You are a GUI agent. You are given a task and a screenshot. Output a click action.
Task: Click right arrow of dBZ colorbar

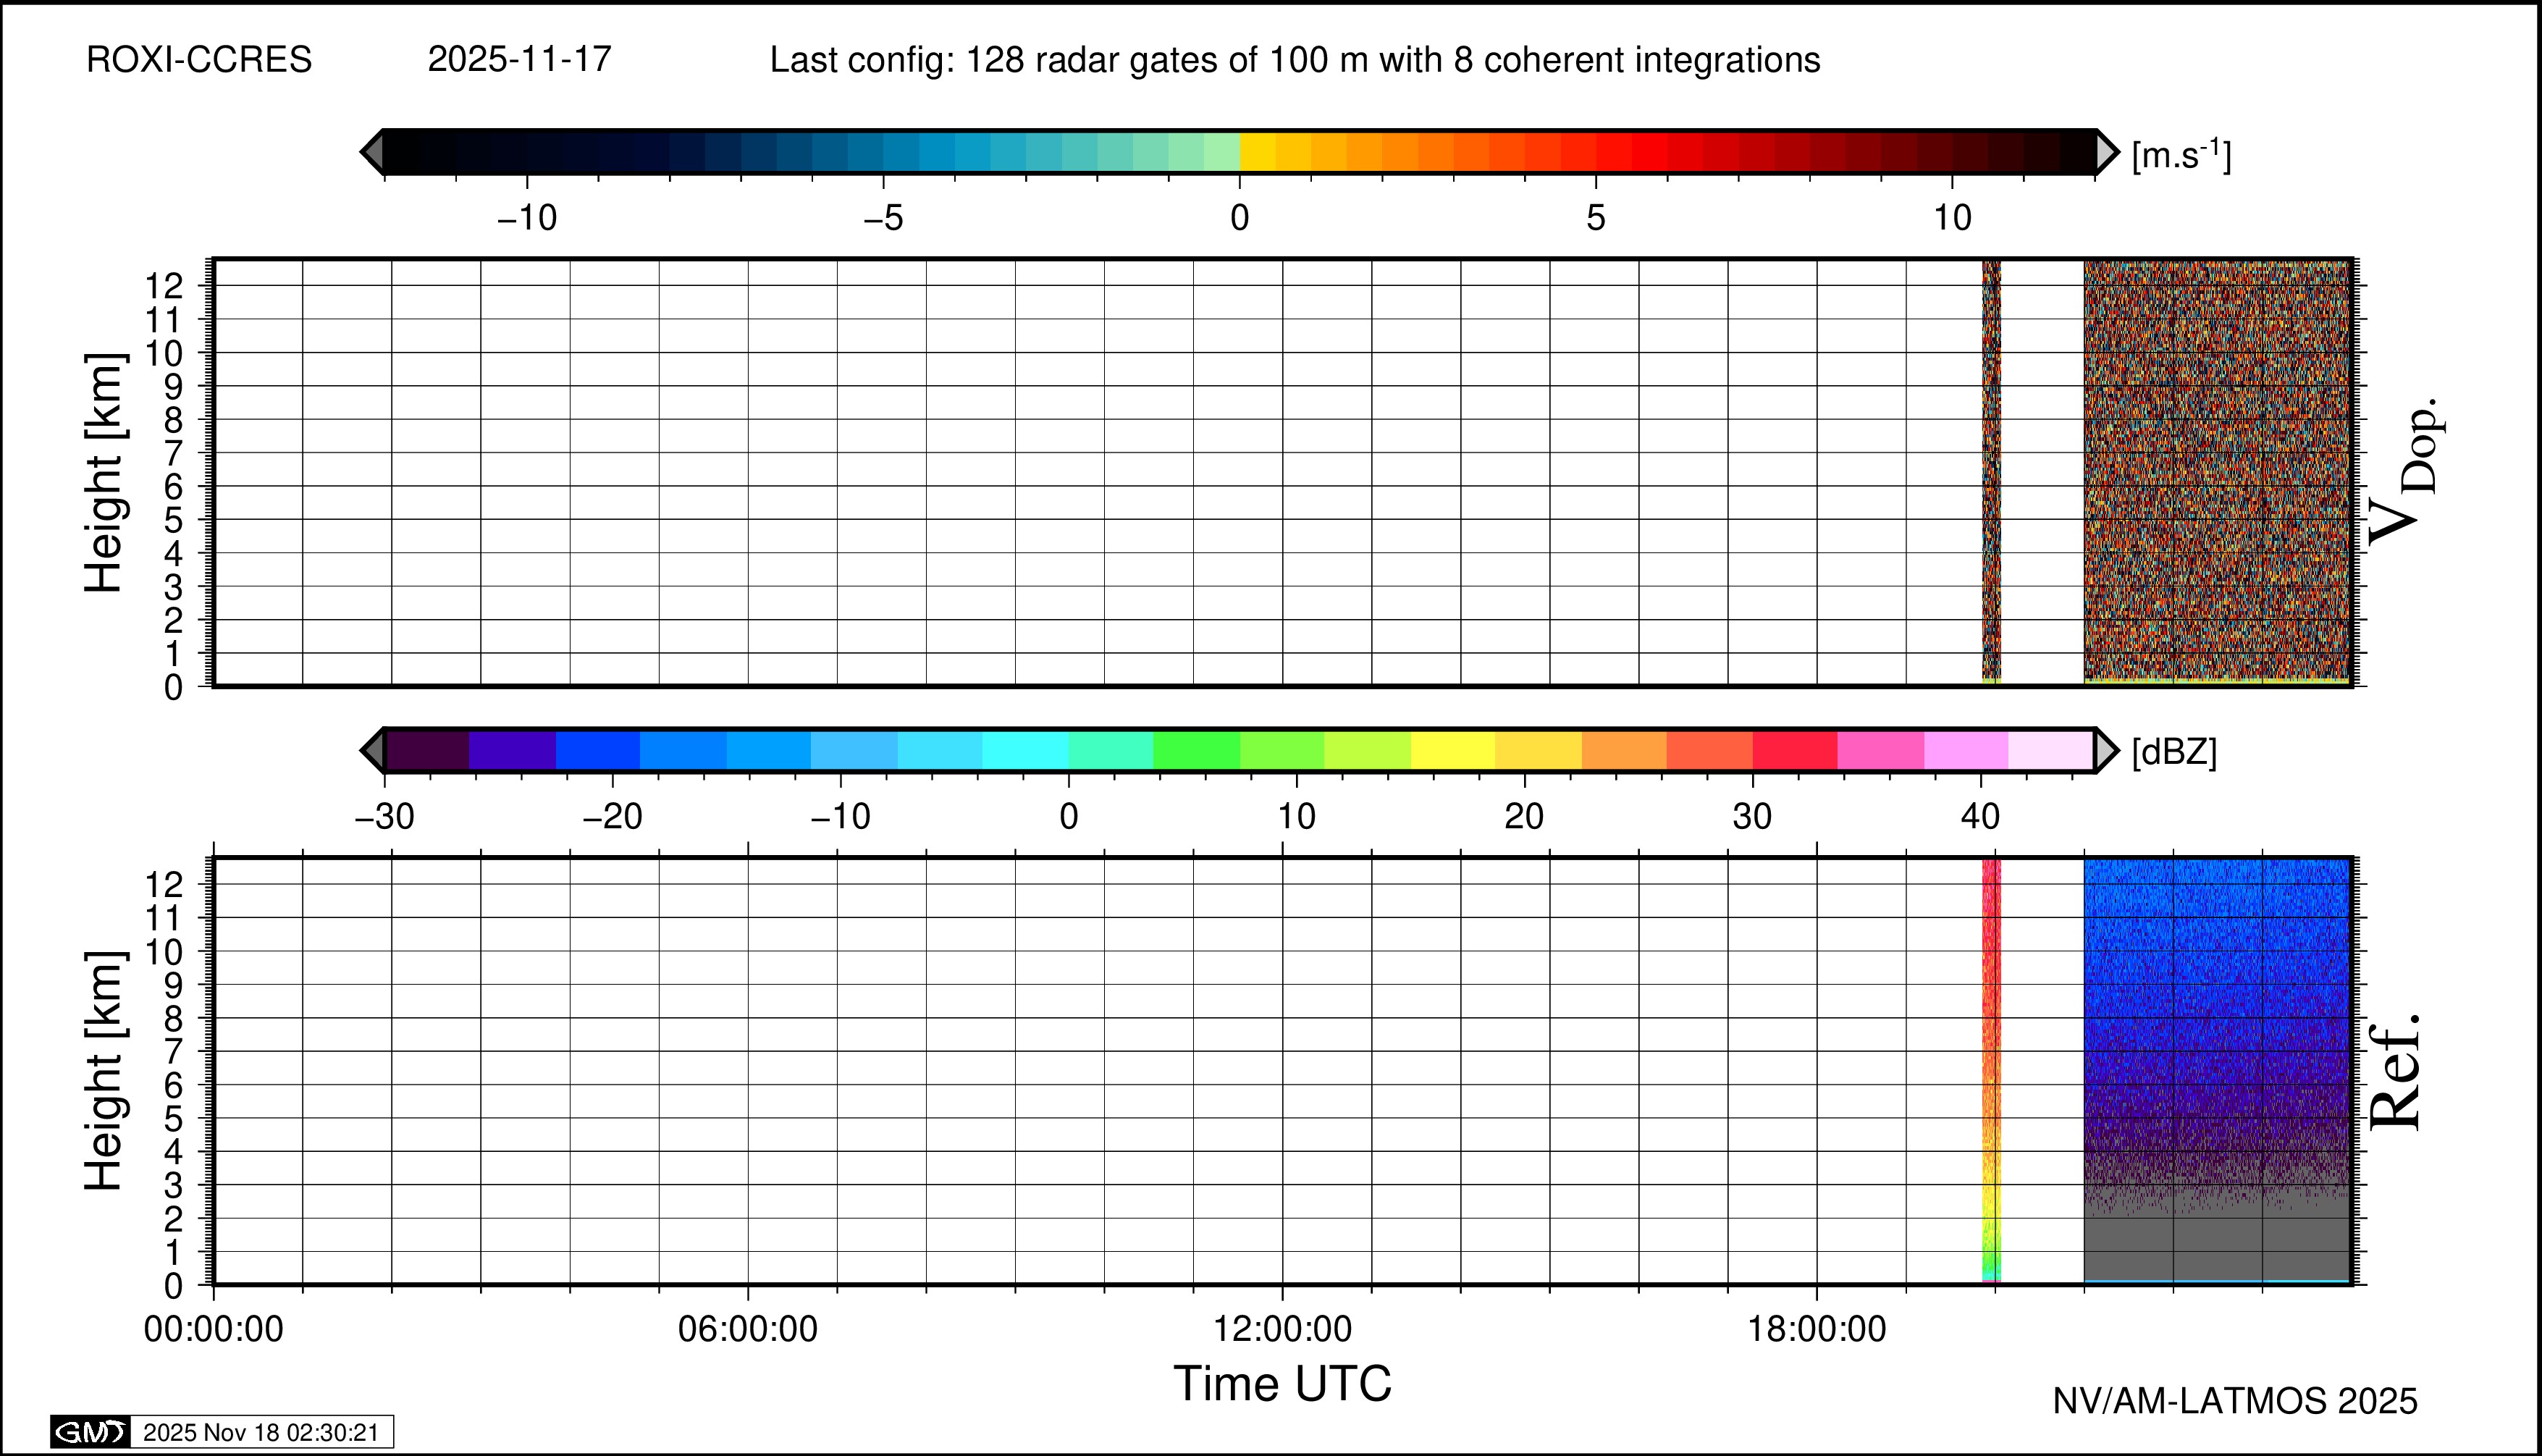click(2106, 750)
